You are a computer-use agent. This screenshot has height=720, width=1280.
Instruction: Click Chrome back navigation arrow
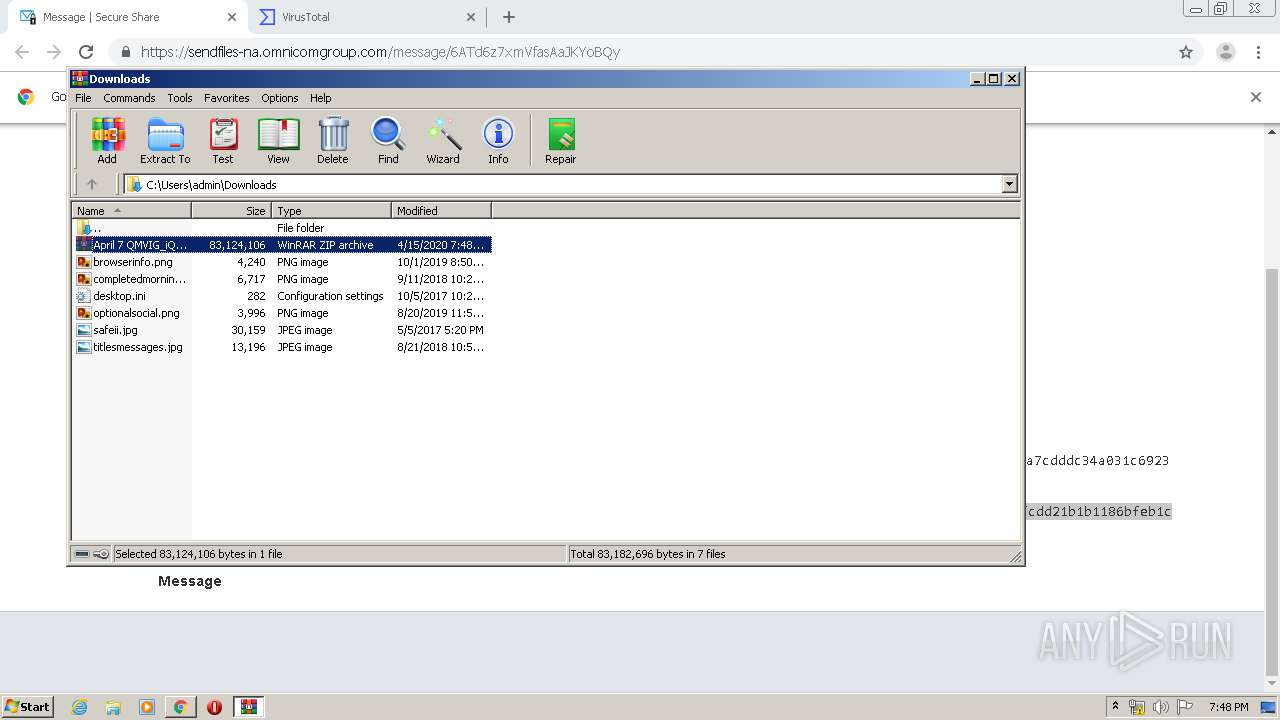22,52
